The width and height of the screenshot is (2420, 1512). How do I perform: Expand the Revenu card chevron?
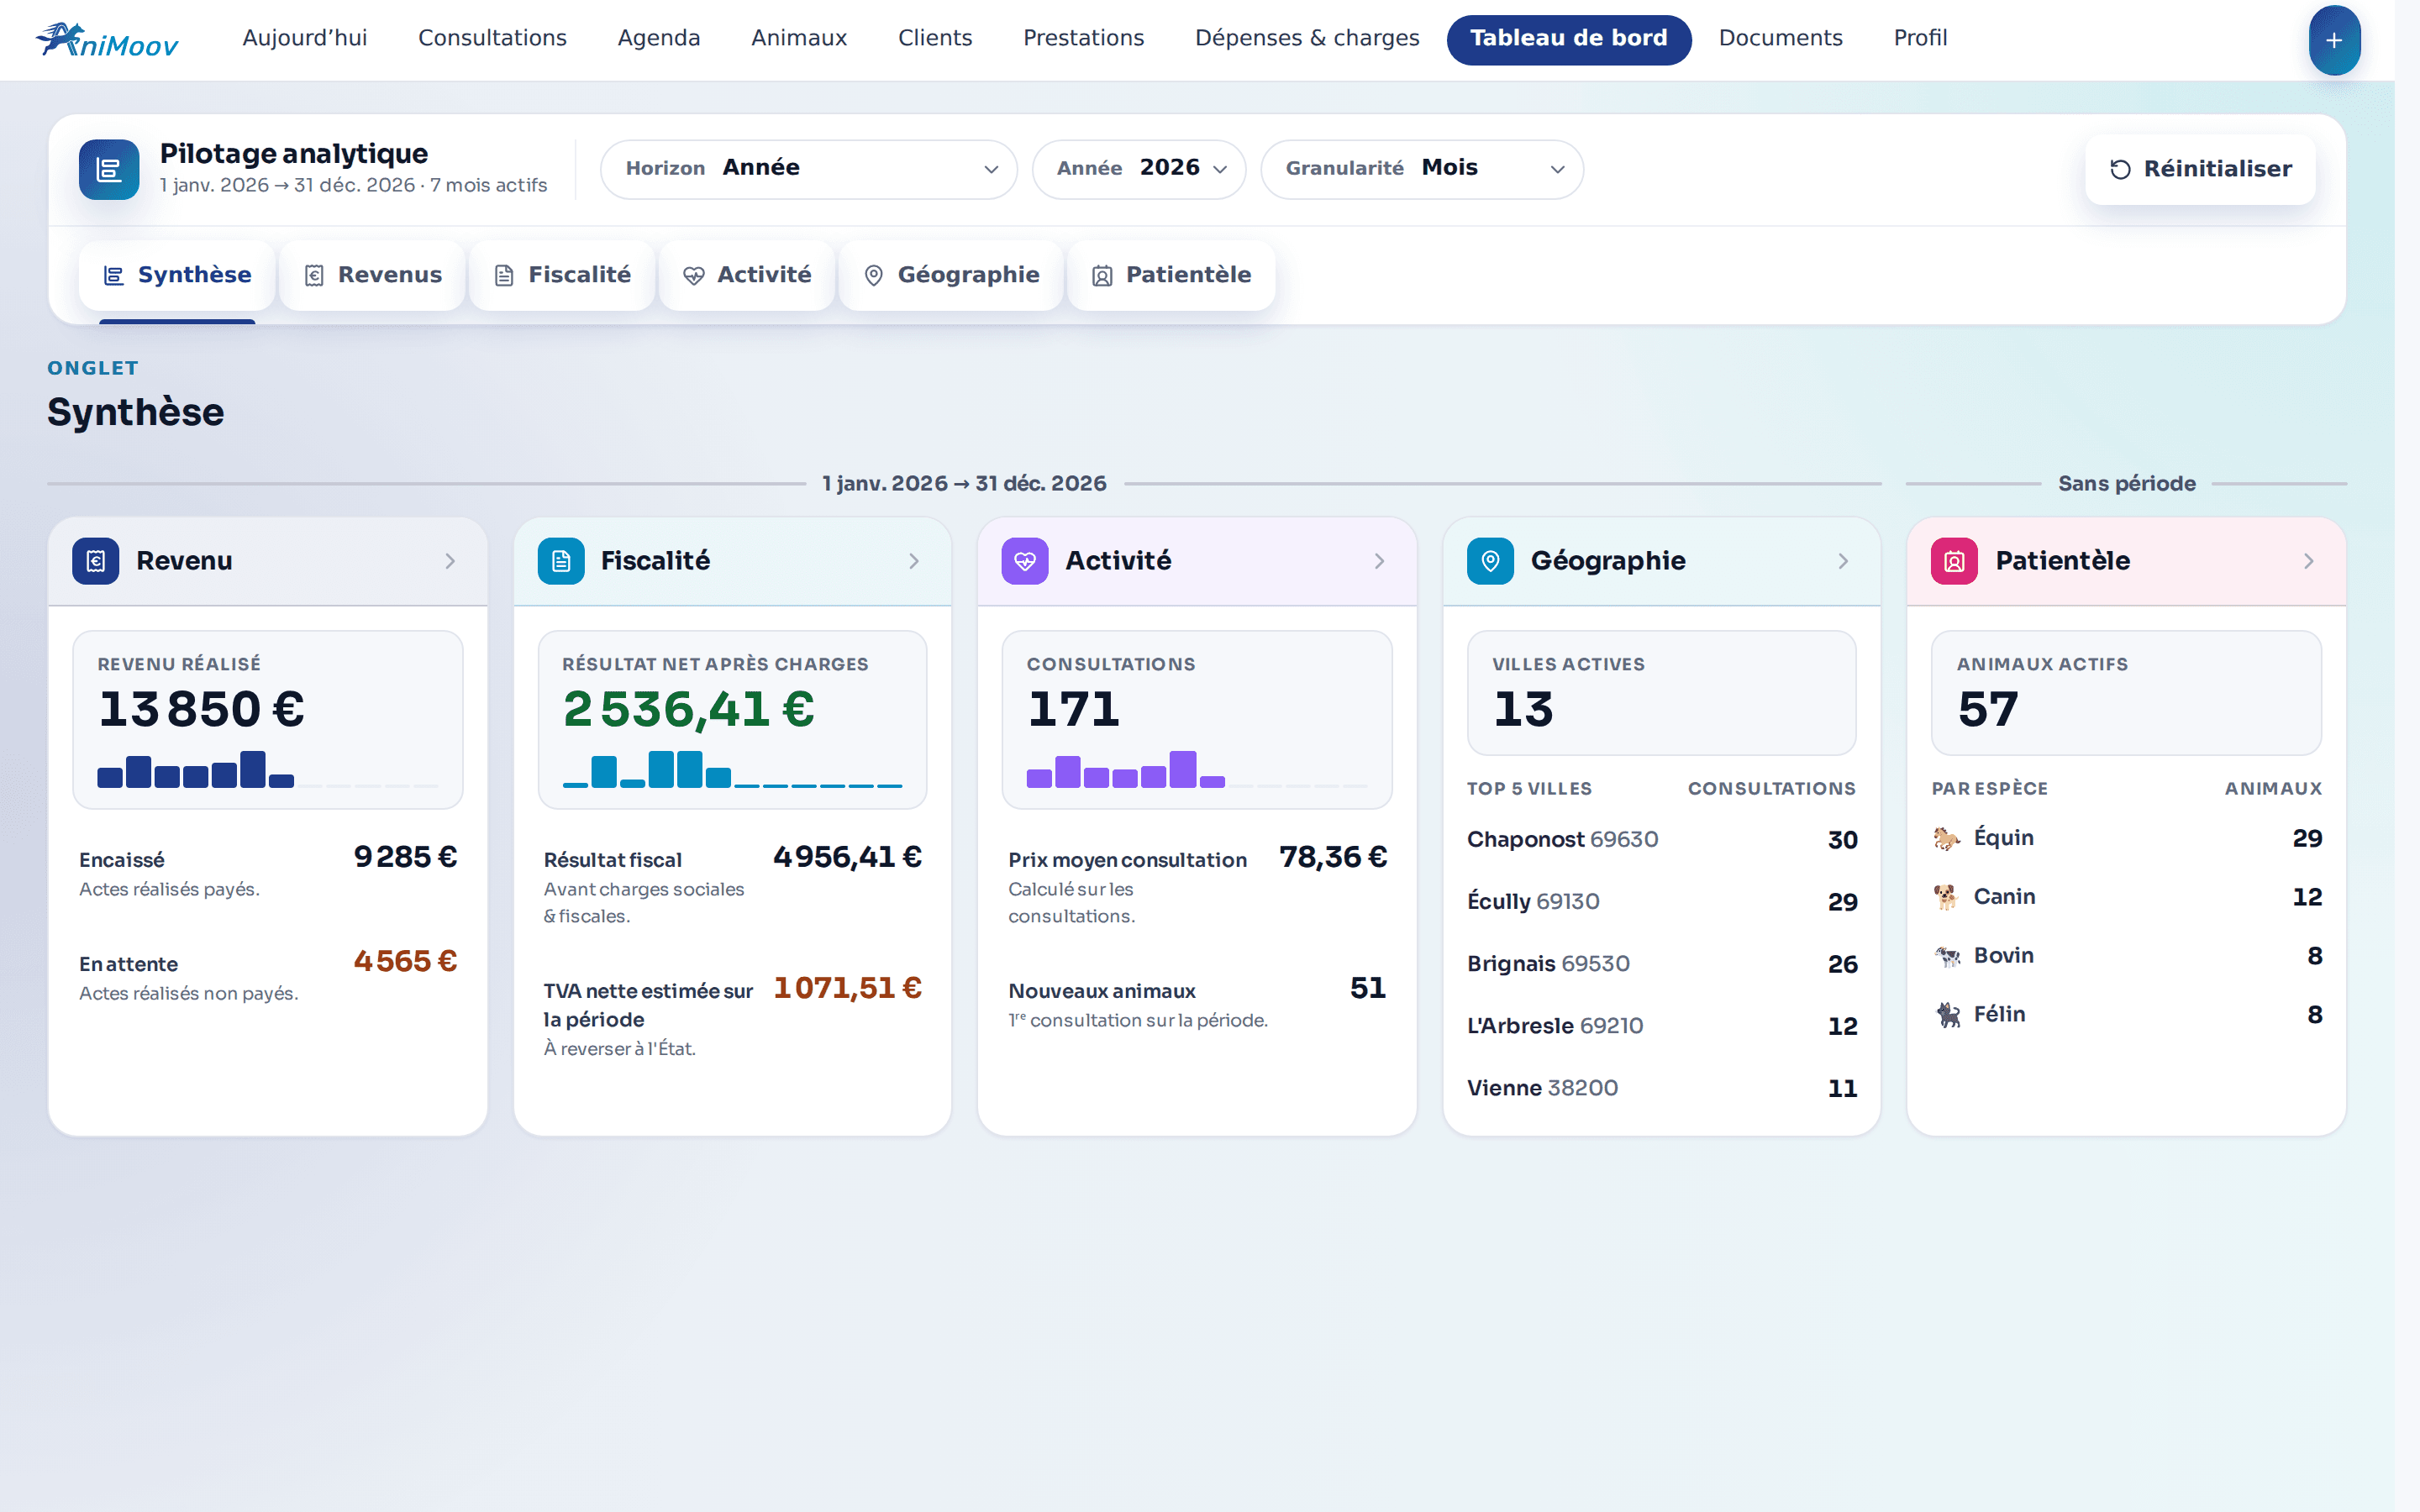click(x=450, y=561)
